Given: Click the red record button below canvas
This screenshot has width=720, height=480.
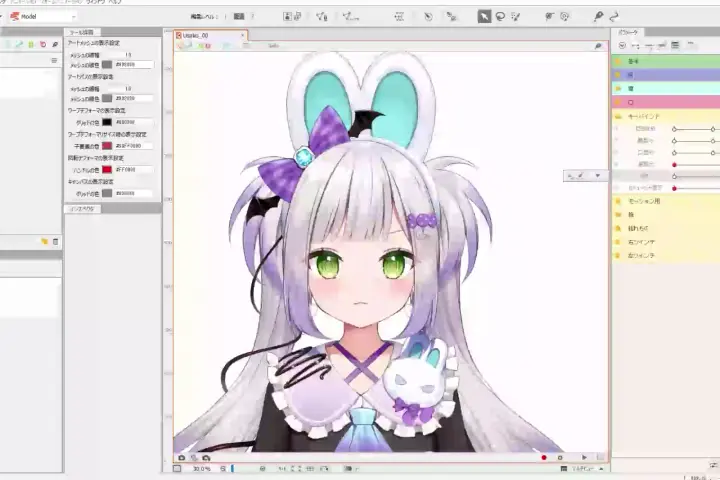Looking at the screenshot, I should click(x=544, y=457).
